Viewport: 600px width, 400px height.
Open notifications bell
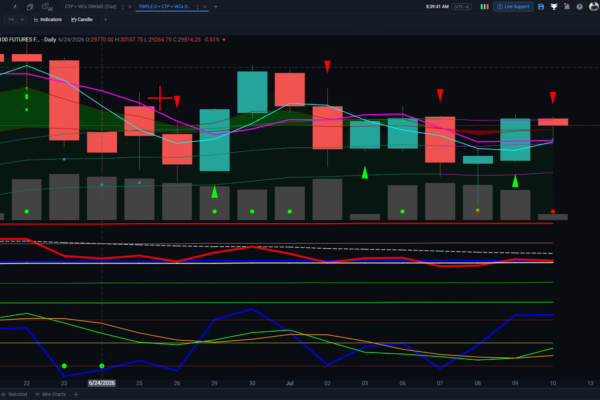click(567, 7)
